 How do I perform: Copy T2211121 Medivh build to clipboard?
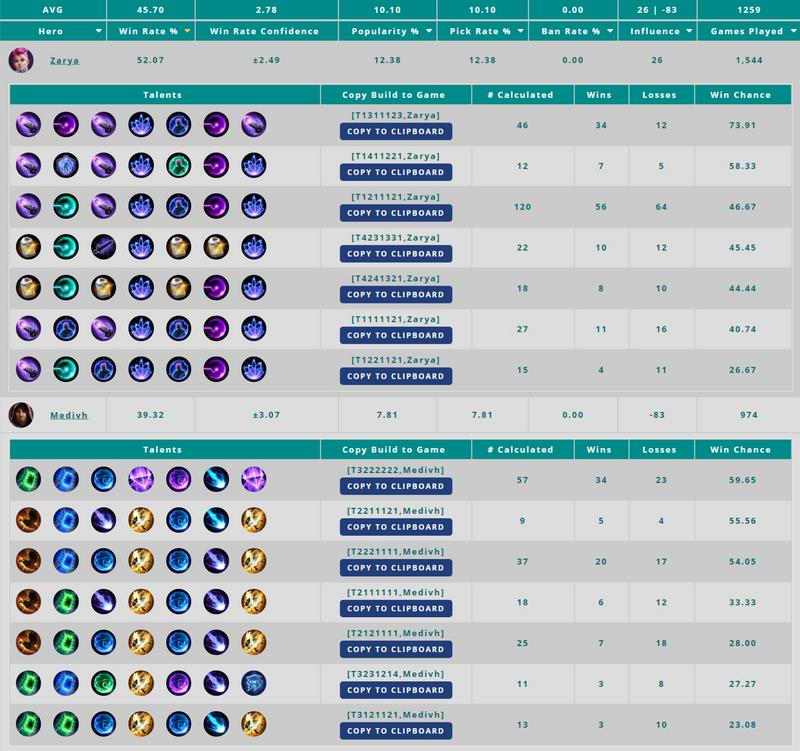pyautogui.click(x=396, y=527)
